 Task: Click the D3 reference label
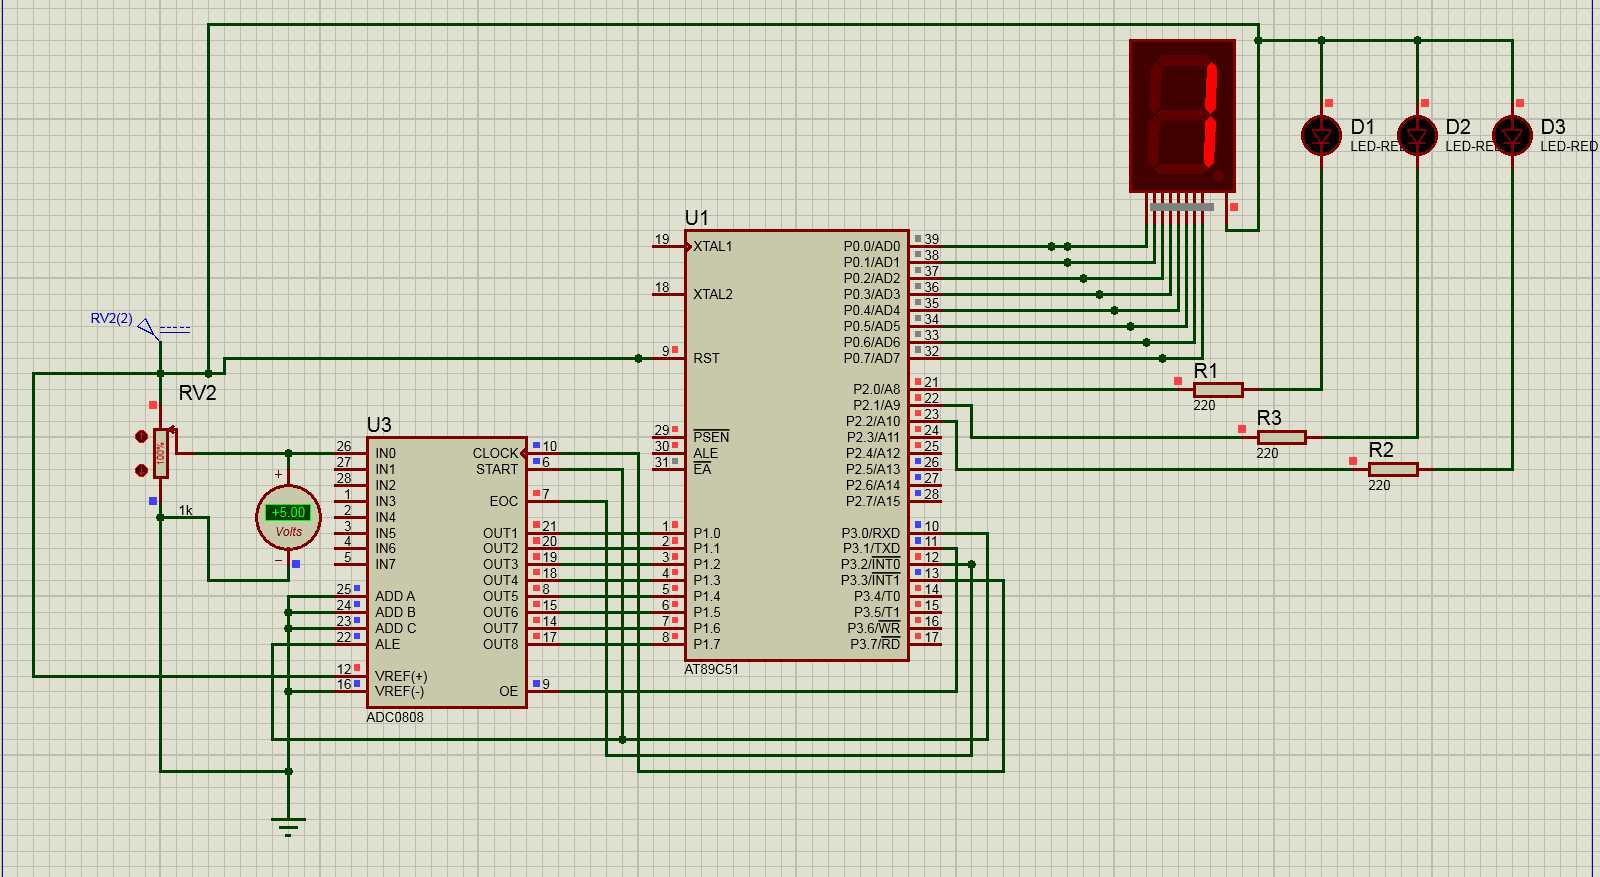[x=1553, y=127]
